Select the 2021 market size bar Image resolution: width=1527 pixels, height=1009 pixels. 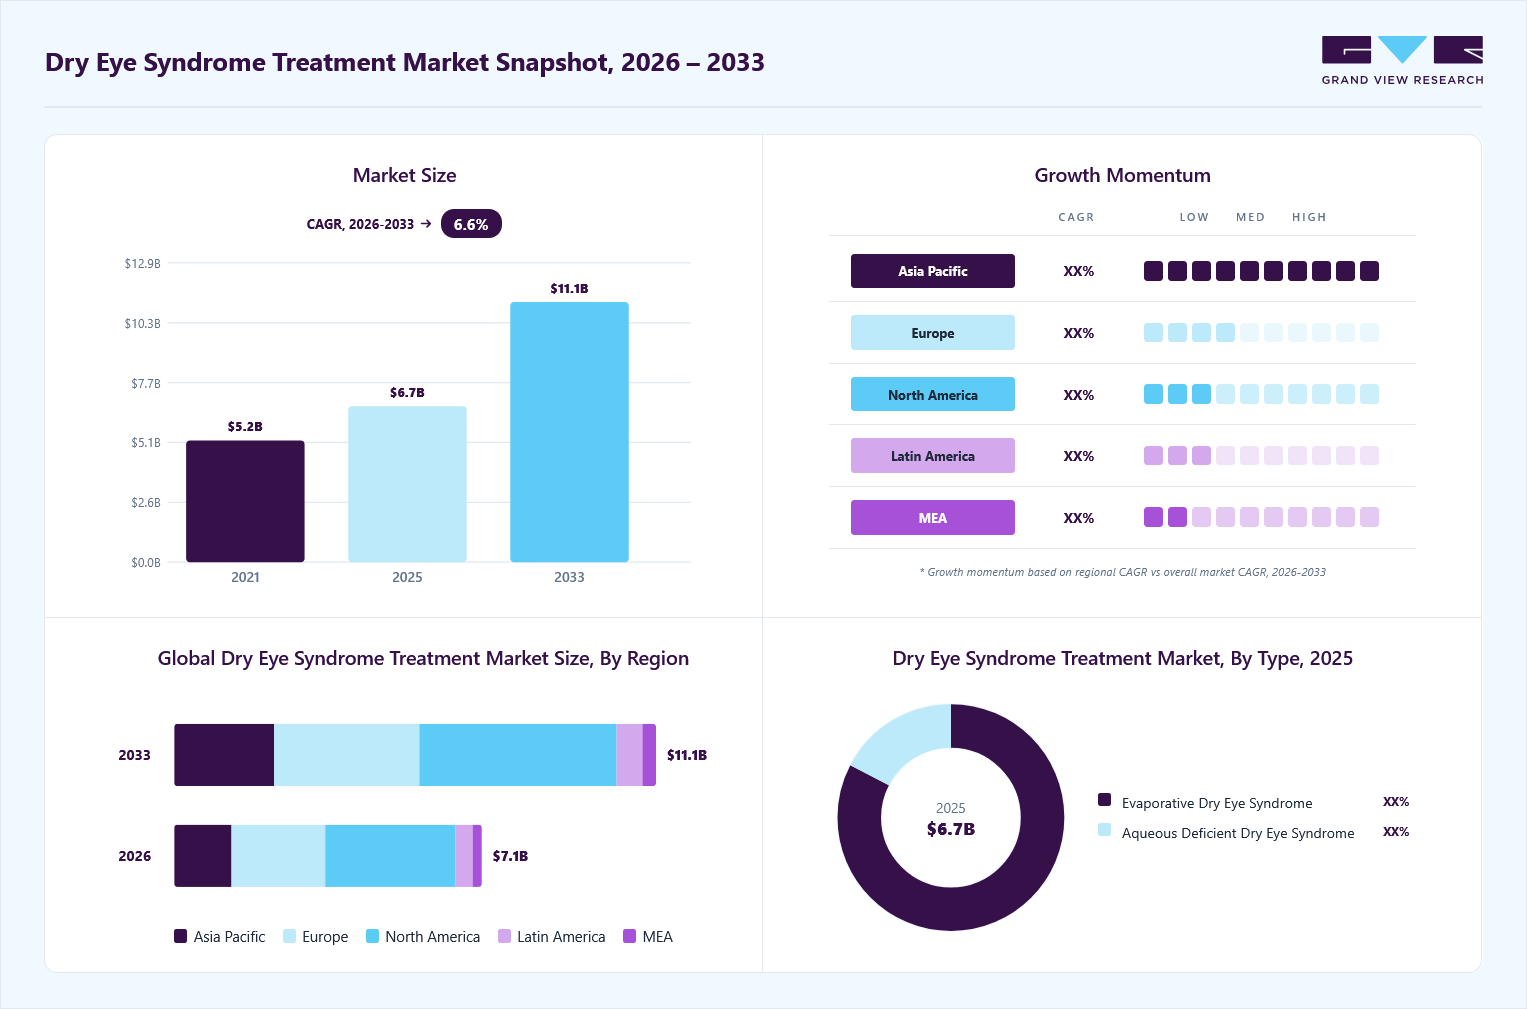pos(245,501)
